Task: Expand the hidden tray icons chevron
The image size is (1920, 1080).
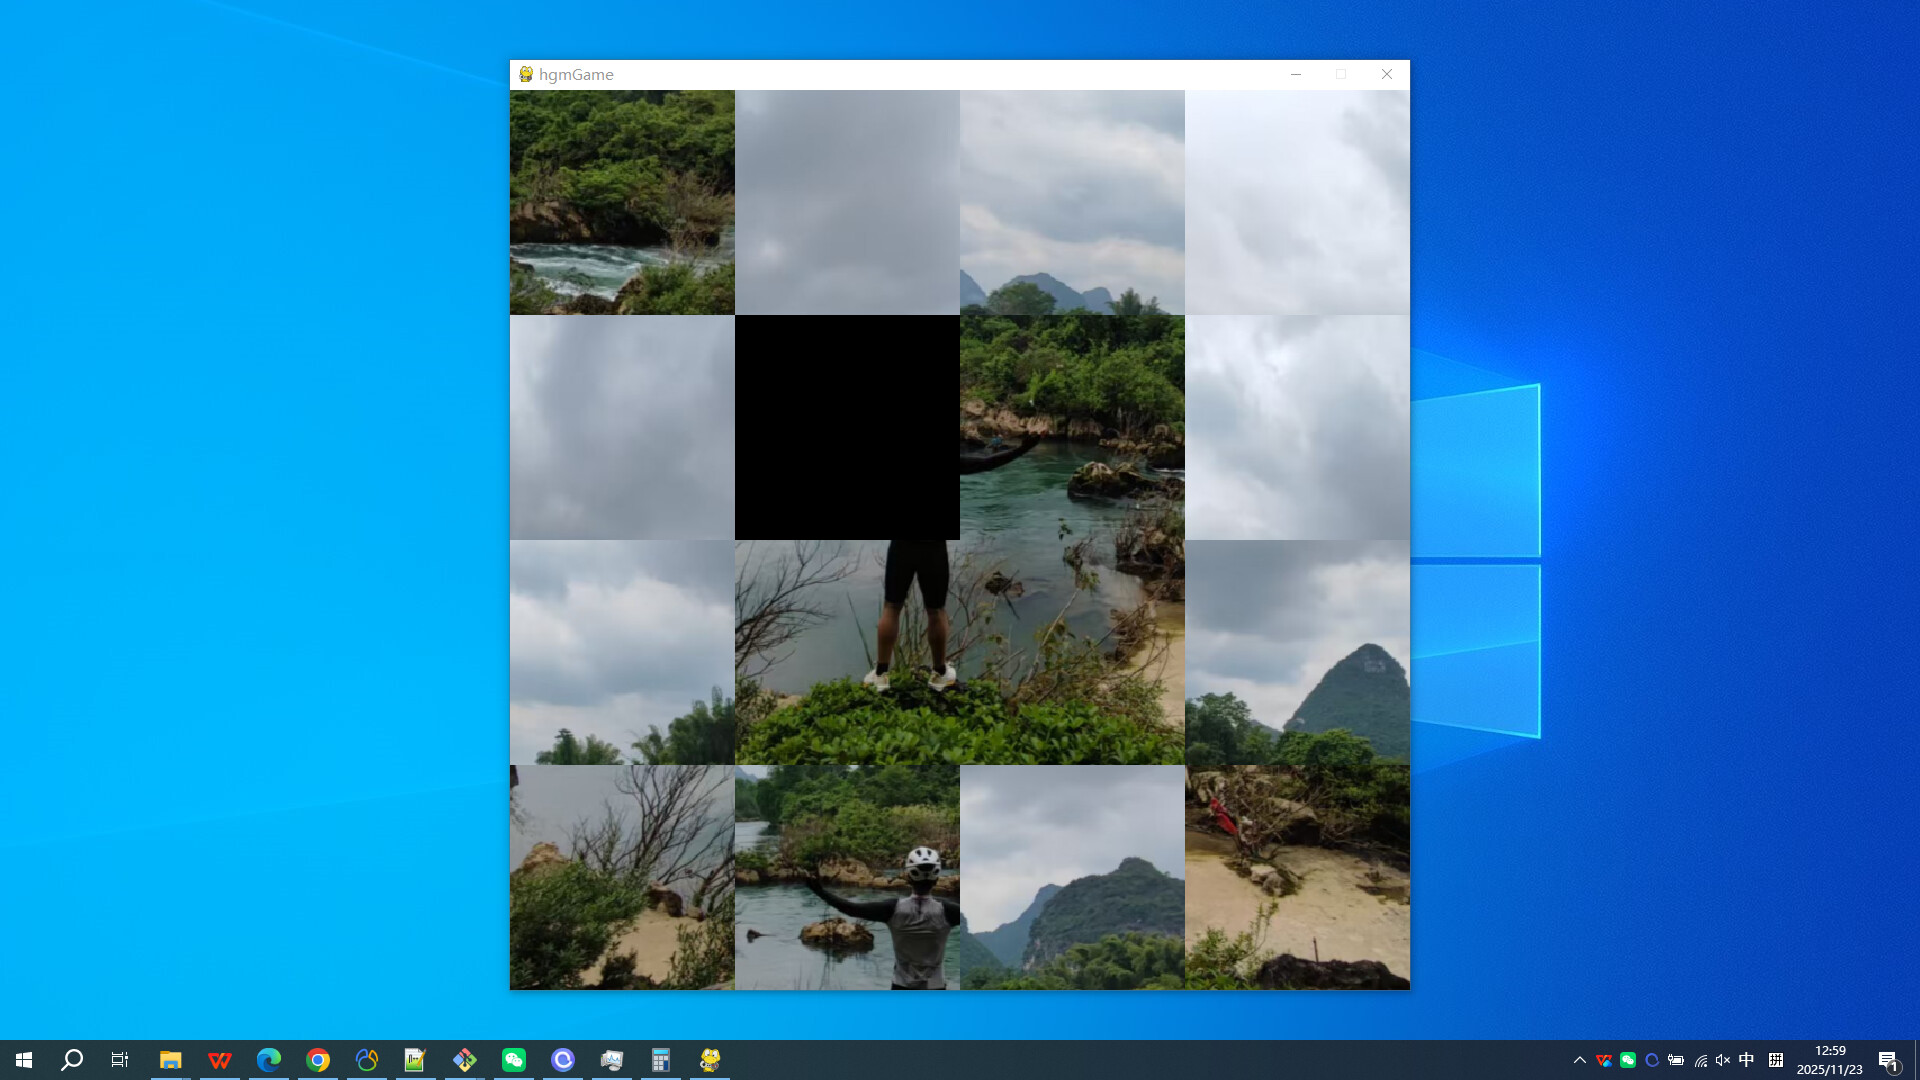Action: point(1580,1060)
